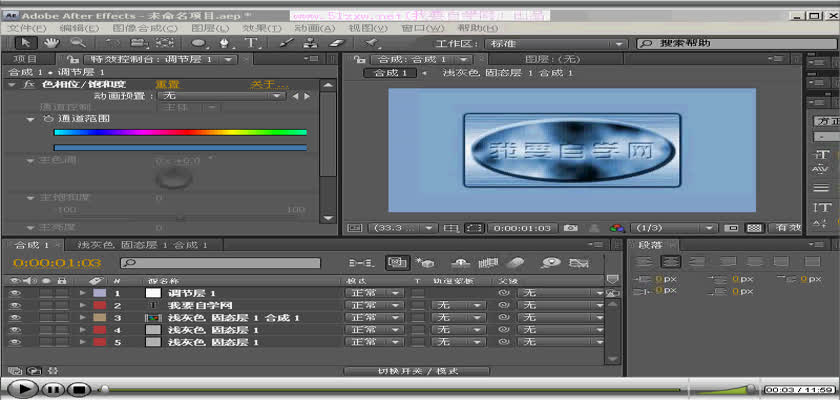Select the Brush tool
The height and width of the screenshot is (400, 840).
click(287, 43)
